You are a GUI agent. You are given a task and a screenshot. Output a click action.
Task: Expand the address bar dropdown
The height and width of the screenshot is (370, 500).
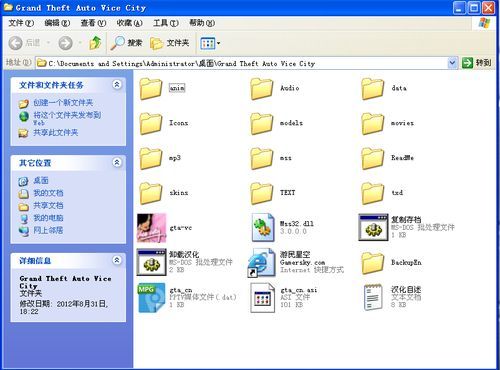click(452, 63)
